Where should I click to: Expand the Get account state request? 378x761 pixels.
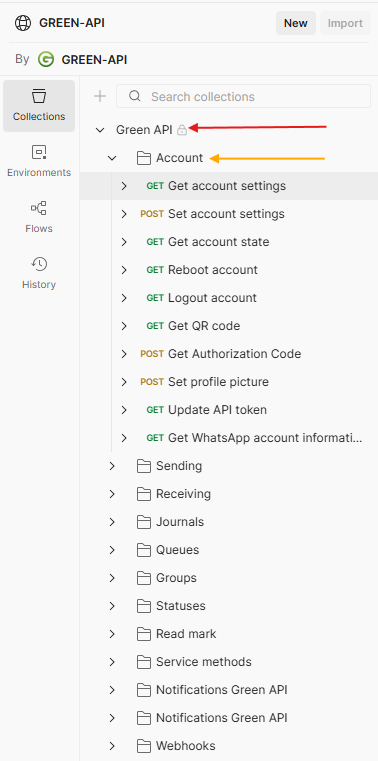pyautogui.click(x=124, y=242)
